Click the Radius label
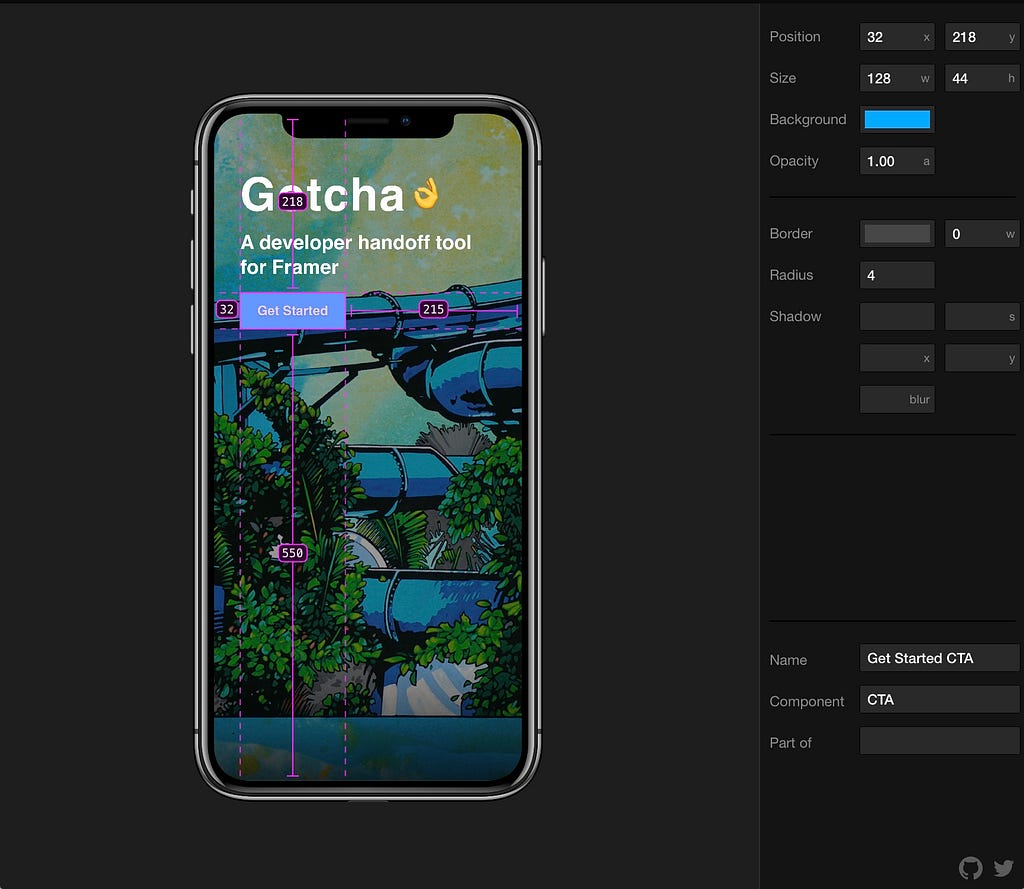 point(792,275)
